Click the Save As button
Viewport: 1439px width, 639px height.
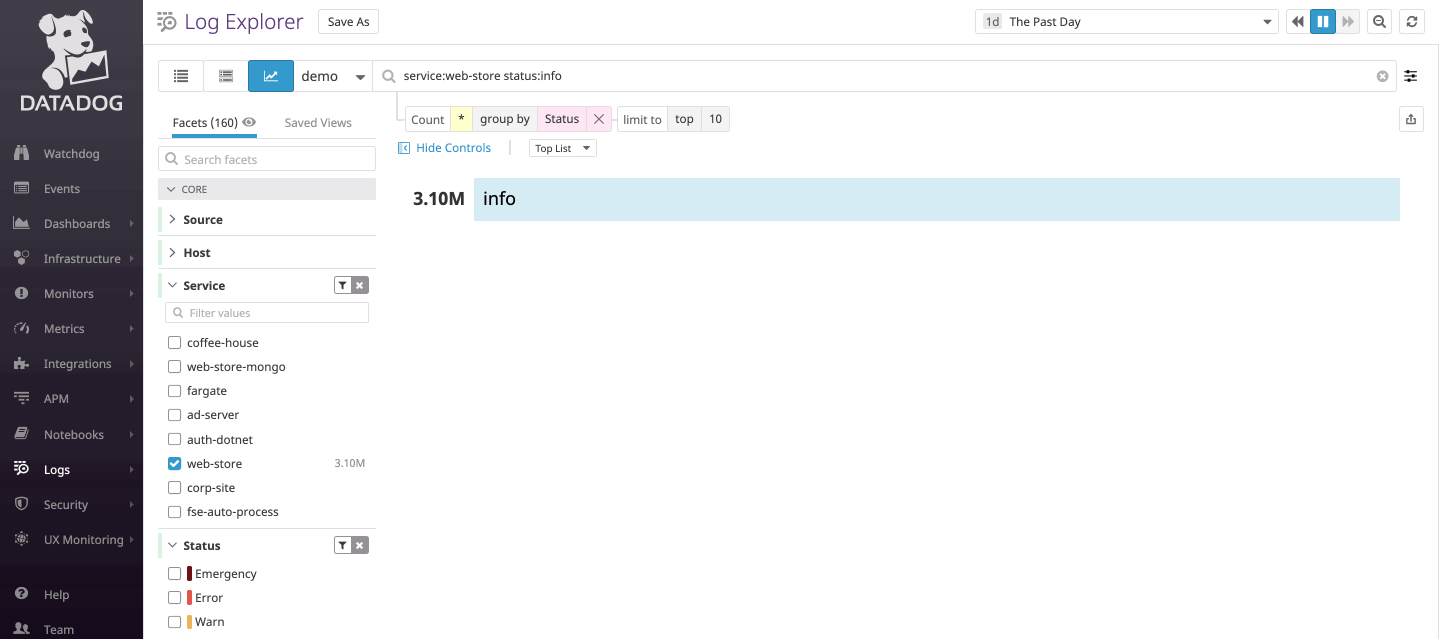pyautogui.click(x=348, y=22)
